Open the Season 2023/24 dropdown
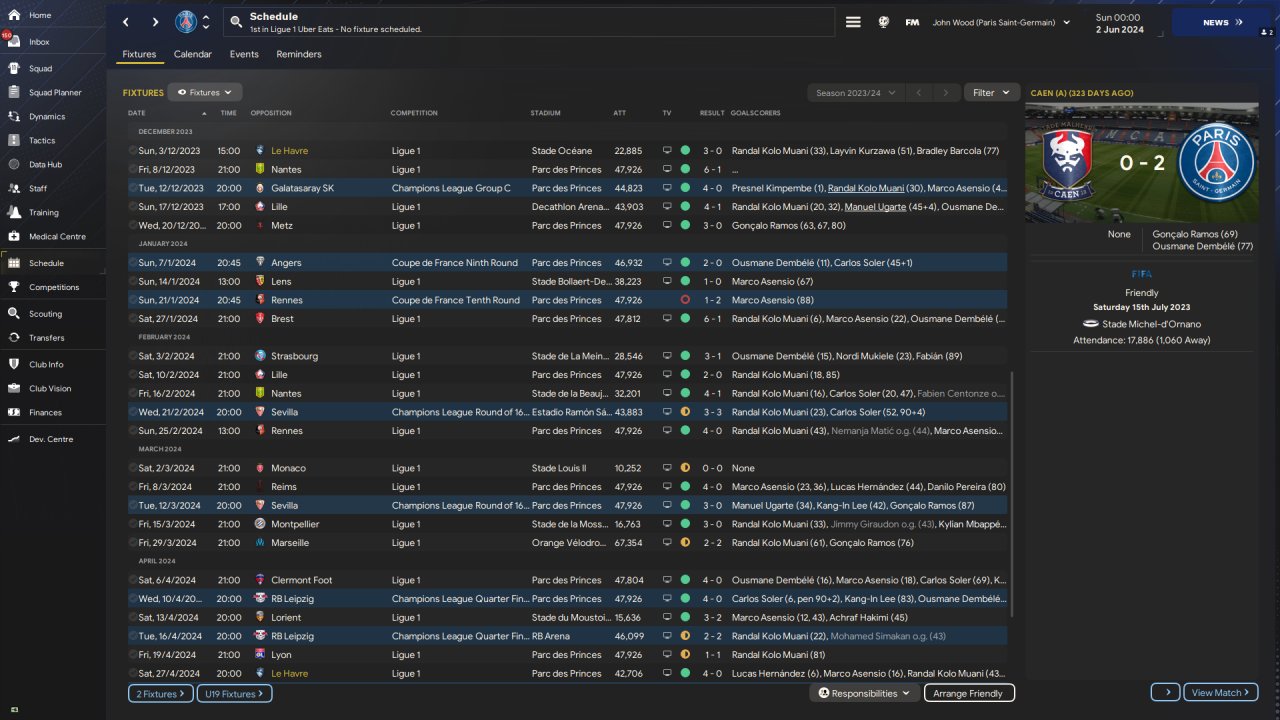This screenshot has height=720, width=1280. click(855, 92)
